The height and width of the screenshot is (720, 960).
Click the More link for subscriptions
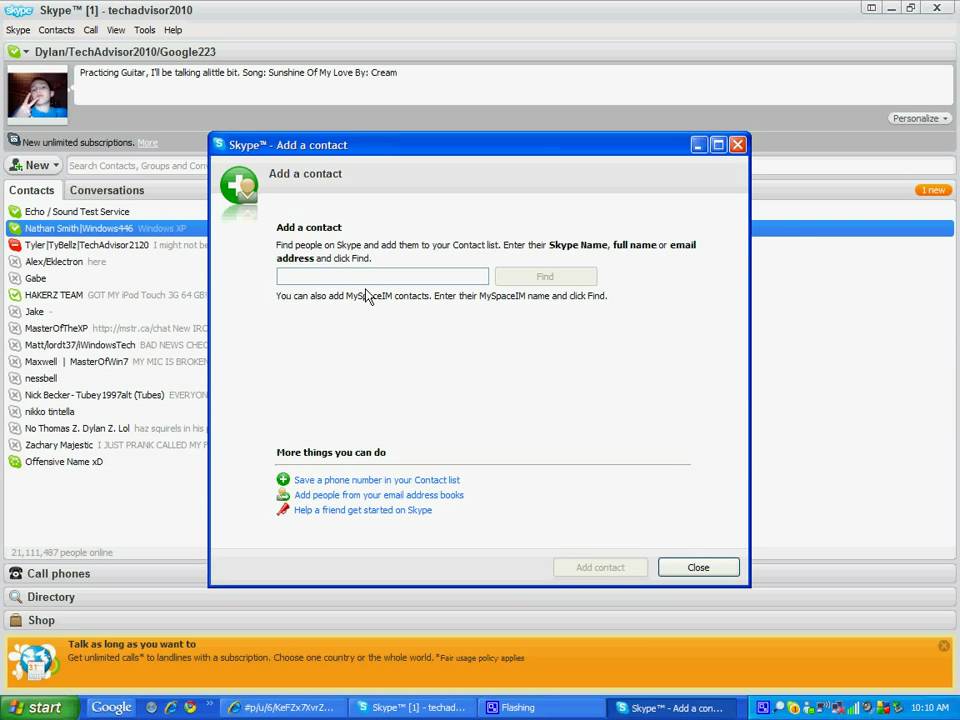148,143
